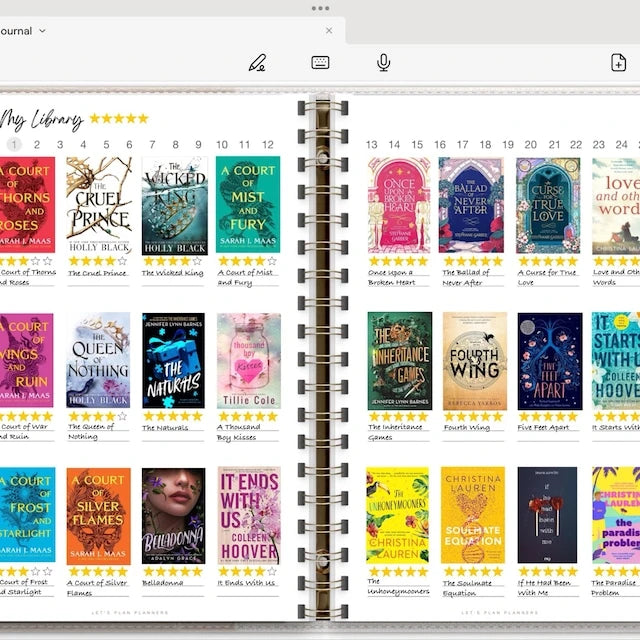Select the pen handwriting tool
Screen dimensions: 640x640
click(x=257, y=62)
